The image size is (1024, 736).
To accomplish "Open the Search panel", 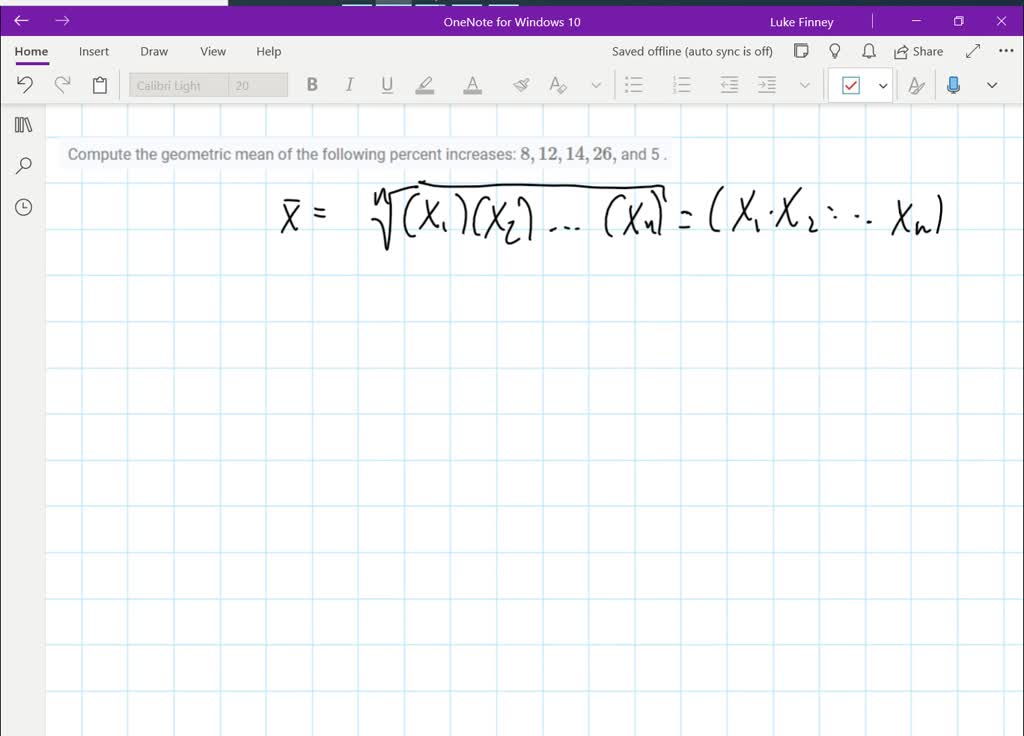I will tap(22, 165).
